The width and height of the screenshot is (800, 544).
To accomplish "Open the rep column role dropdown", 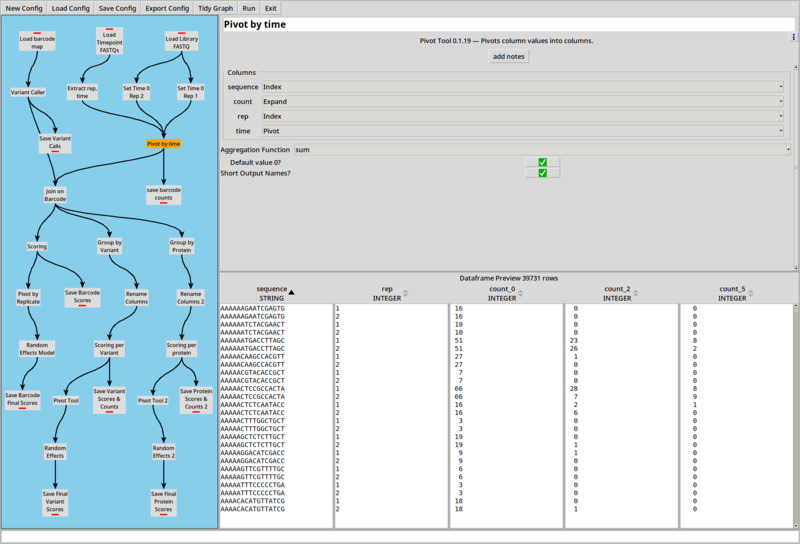I will [522, 116].
